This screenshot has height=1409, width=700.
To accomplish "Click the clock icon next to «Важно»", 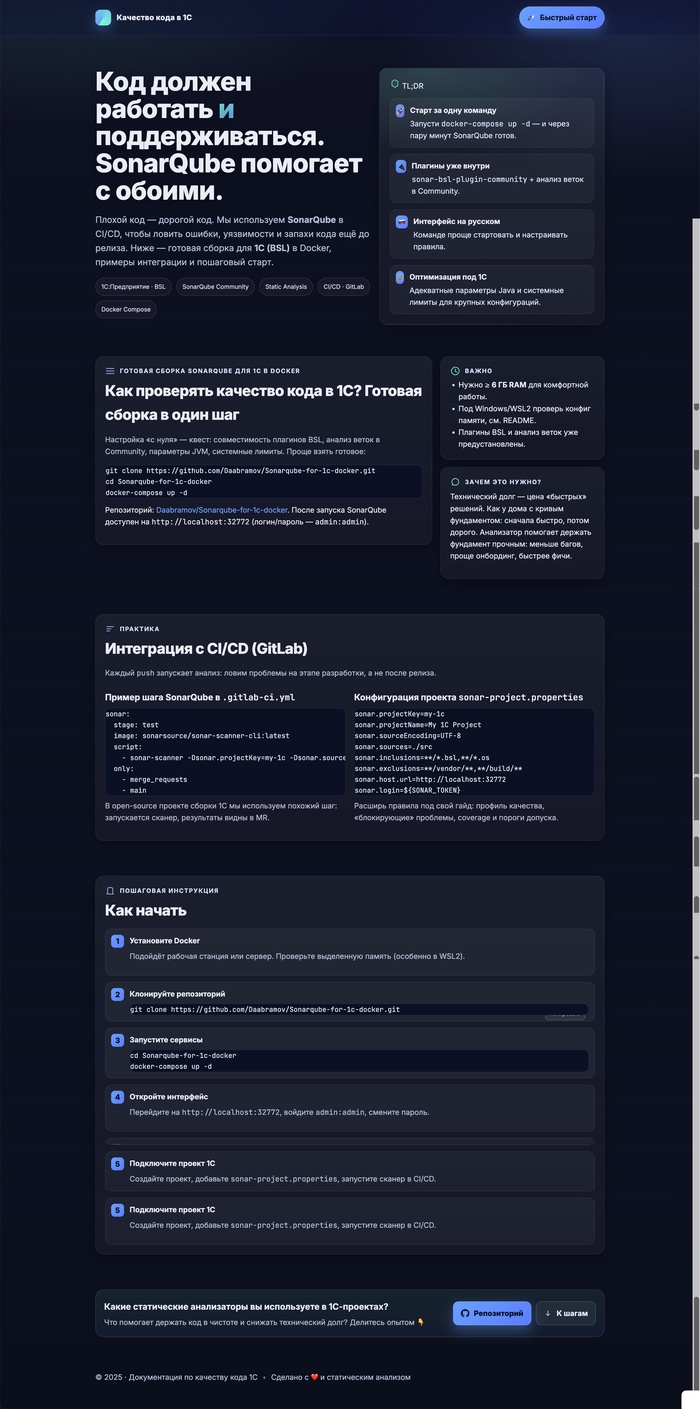I will click(x=456, y=371).
